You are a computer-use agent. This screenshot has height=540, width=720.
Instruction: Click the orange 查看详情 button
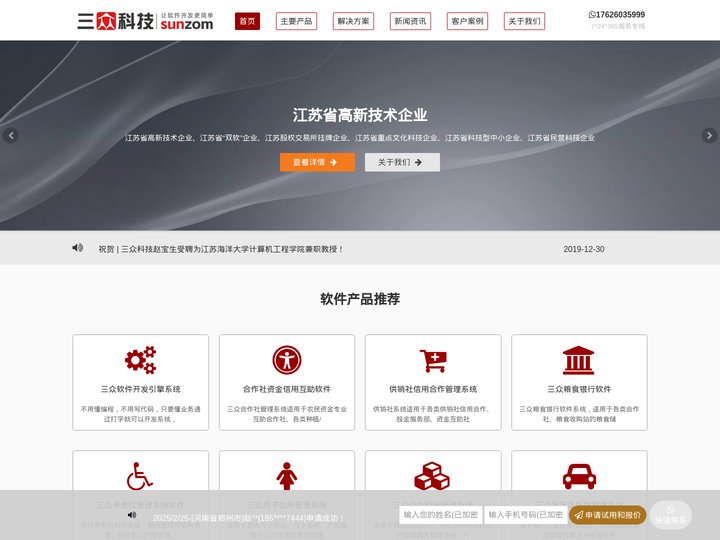coord(317,162)
